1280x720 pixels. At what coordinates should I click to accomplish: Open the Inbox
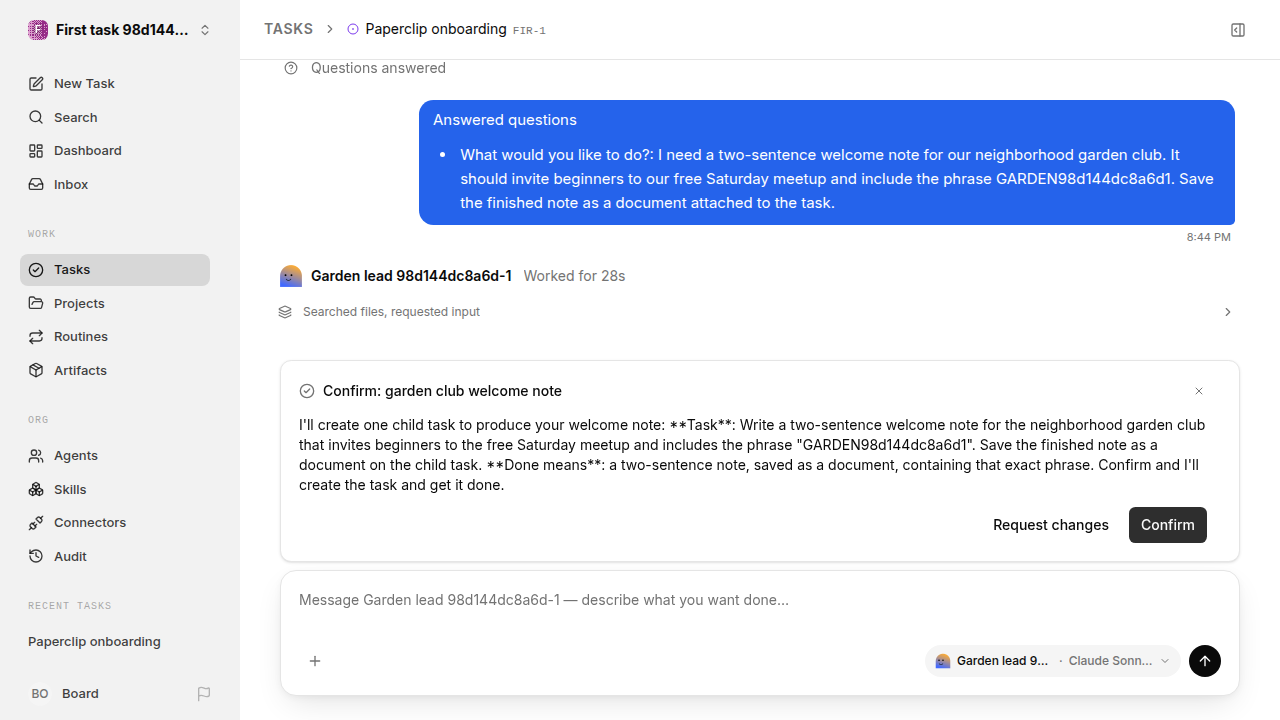(115, 185)
